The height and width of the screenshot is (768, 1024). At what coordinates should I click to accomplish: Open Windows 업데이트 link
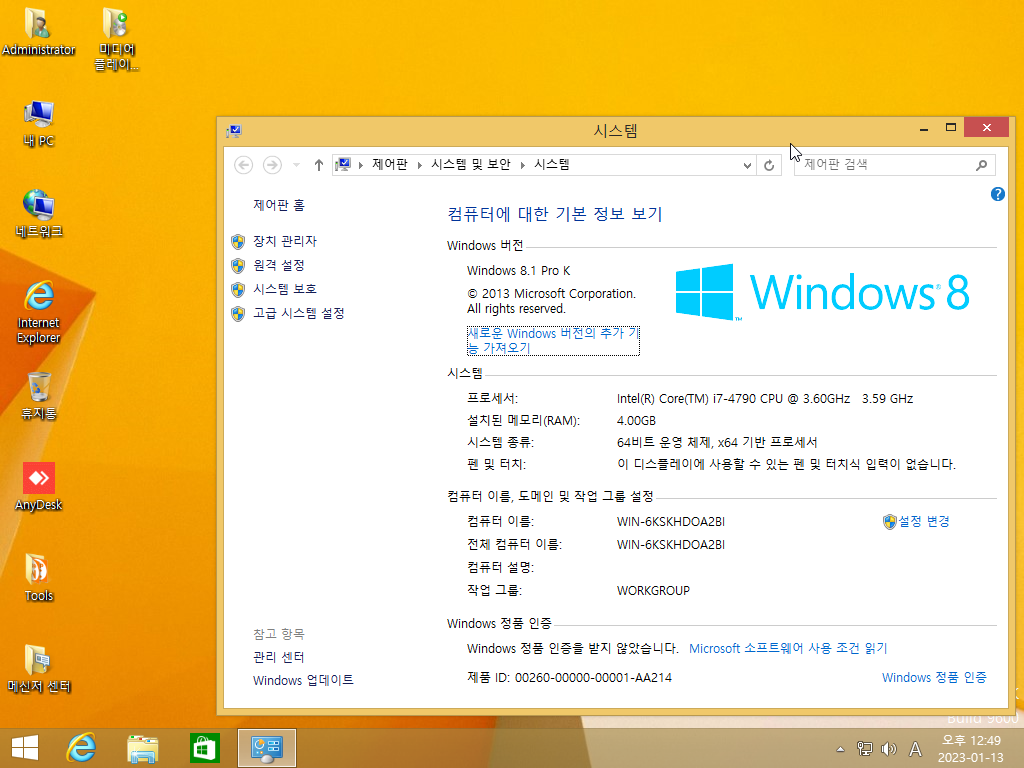click(303, 680)
